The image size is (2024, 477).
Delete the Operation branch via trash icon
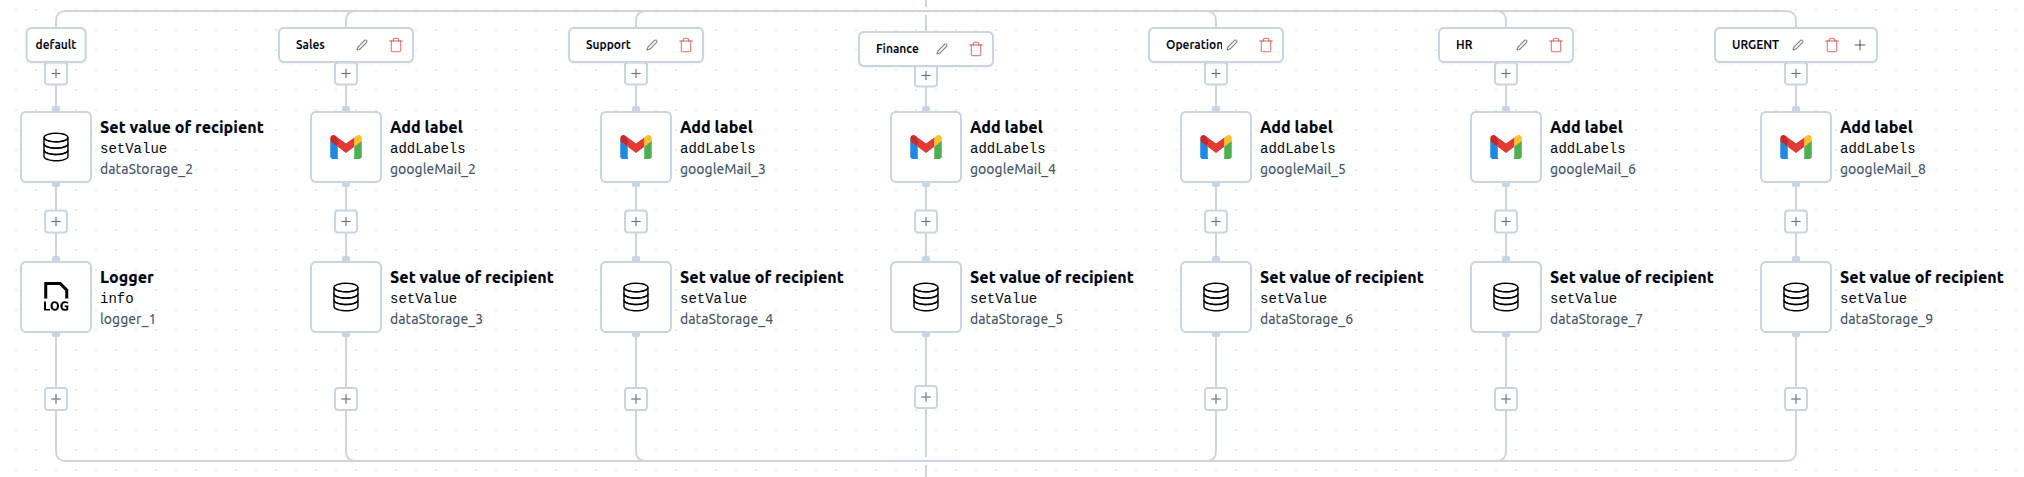pyautogui.click(x=1266, y=45)
